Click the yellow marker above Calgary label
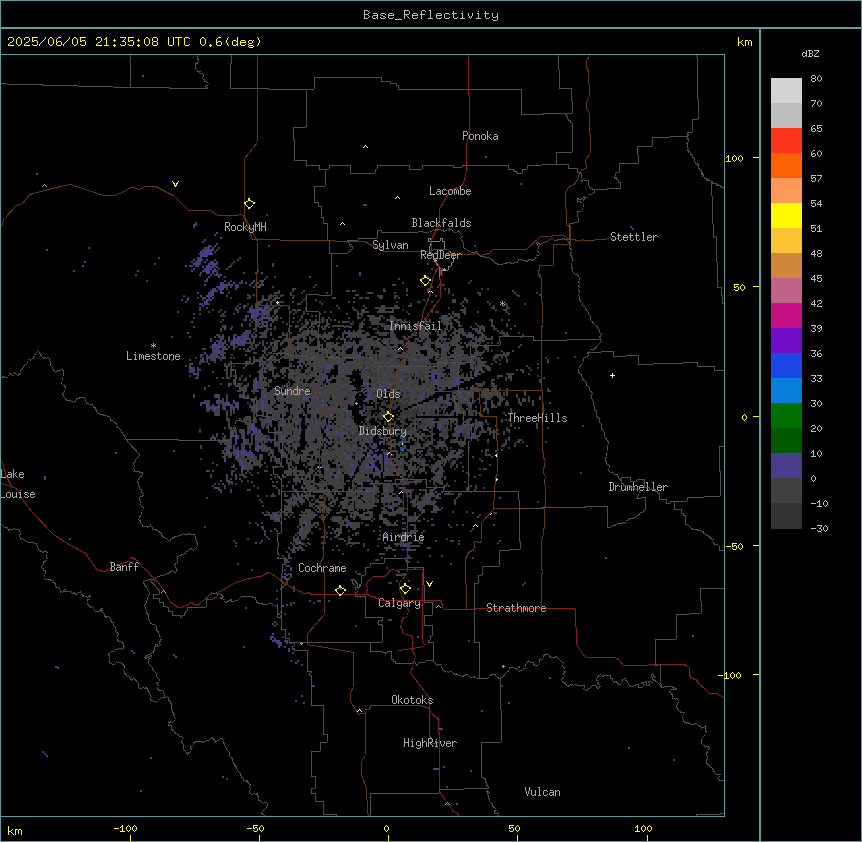This screenshot has height=842, width=862. [x=405, y=589]
